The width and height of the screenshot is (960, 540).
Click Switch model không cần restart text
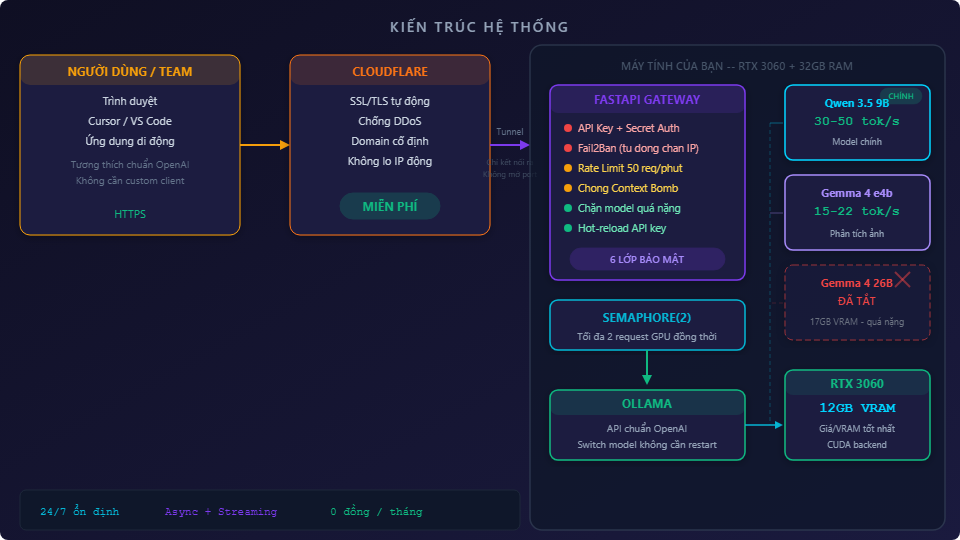pos(647,444)
